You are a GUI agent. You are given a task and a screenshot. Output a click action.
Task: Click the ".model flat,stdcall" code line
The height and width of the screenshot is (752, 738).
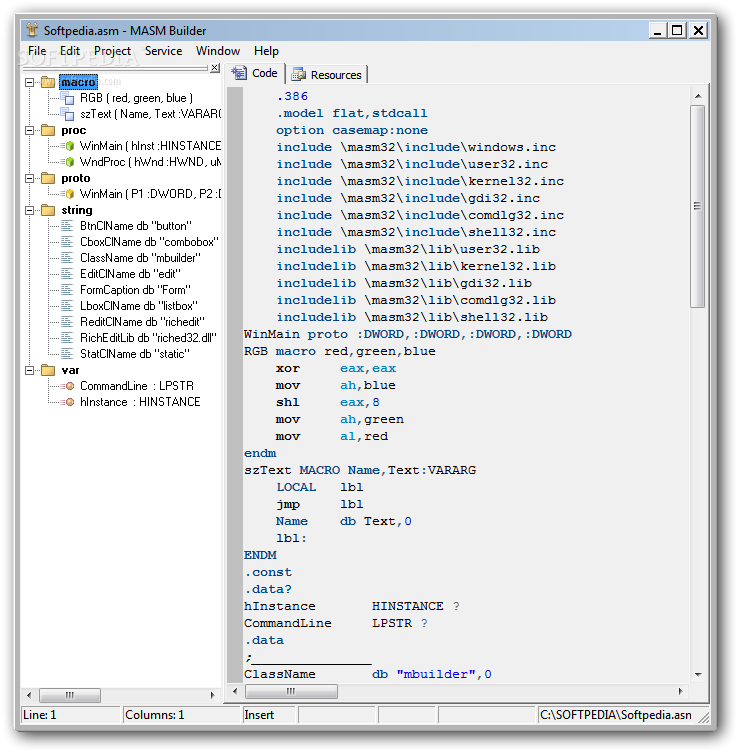click(x=351, y=114)
